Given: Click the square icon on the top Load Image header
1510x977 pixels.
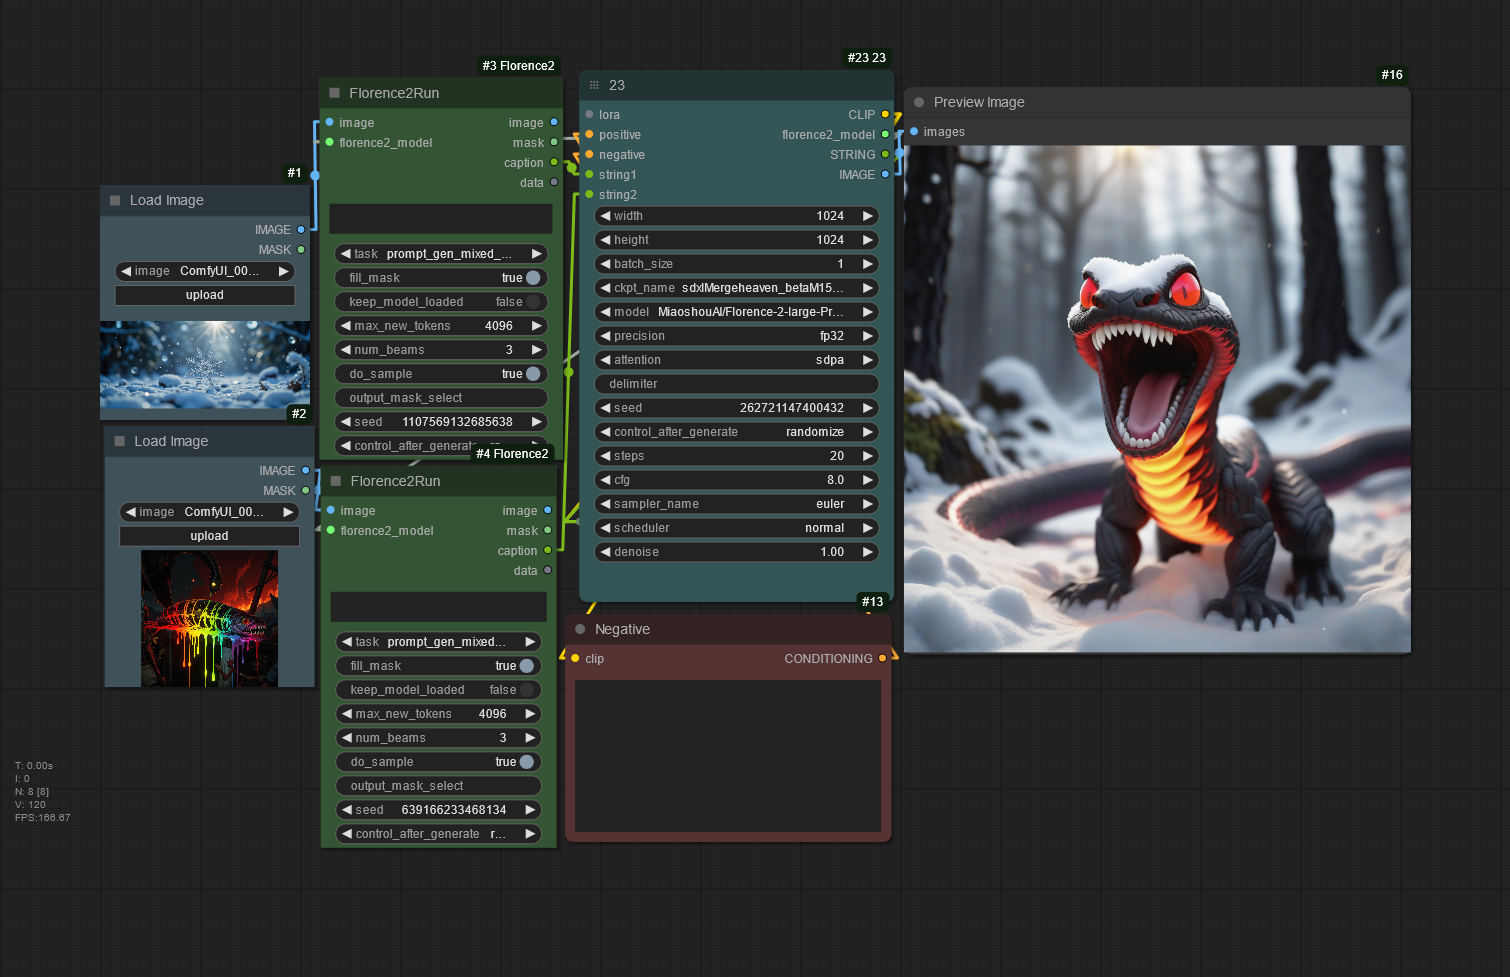Looking at the screenshot, I should [x=115, y=200].
